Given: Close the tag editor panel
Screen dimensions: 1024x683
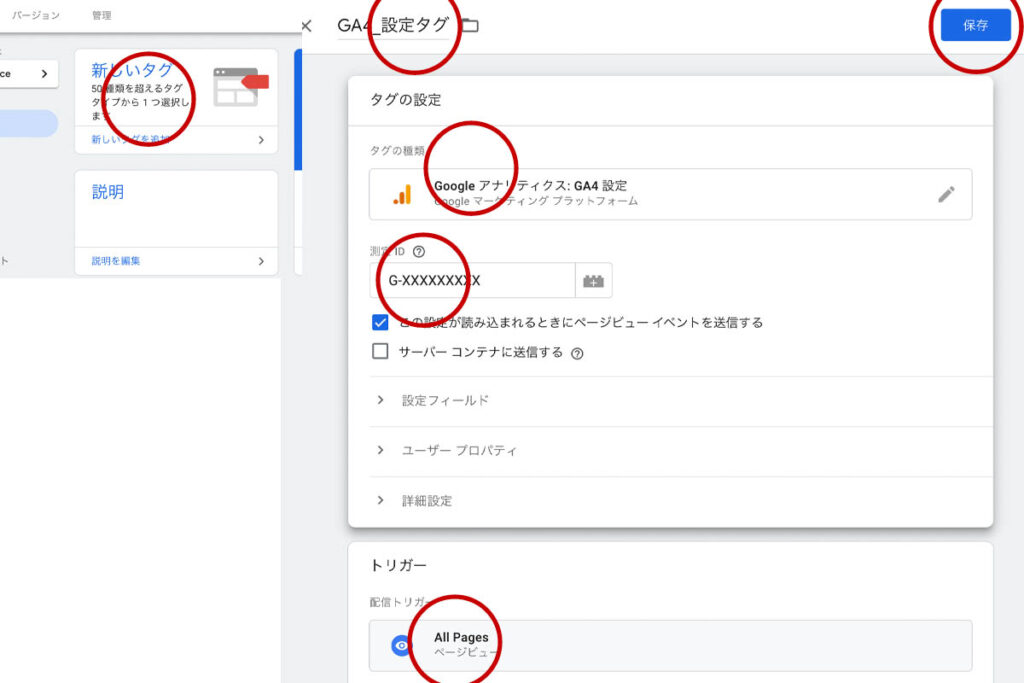Looking at the screenshot, I should (x=306, y=26).
